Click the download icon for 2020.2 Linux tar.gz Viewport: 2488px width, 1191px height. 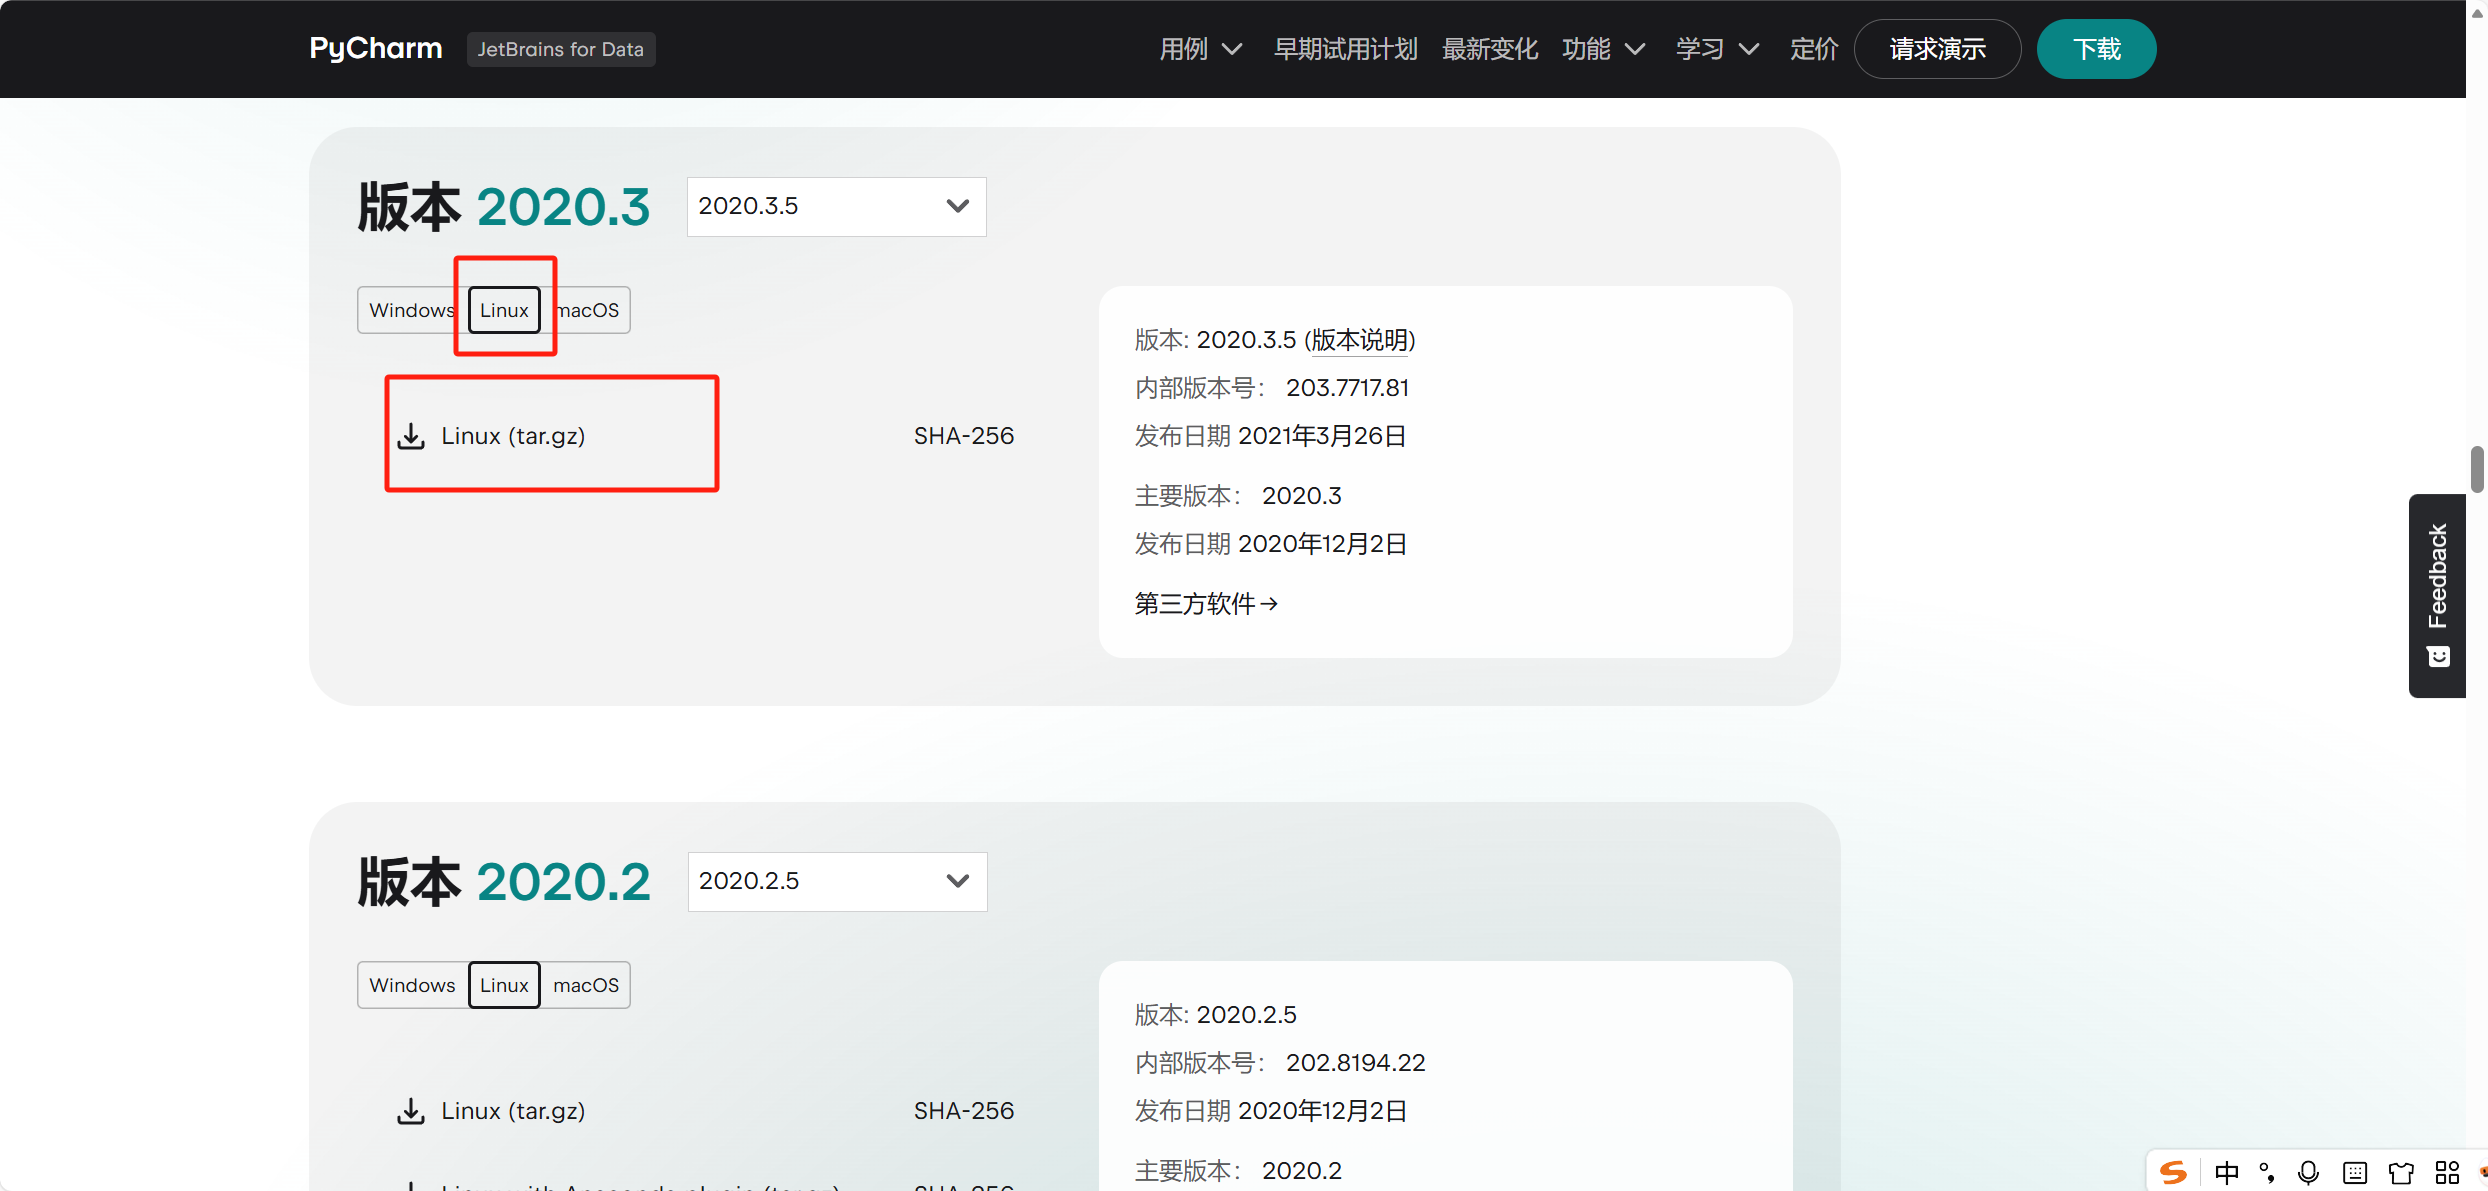[x=411, y=1111]
